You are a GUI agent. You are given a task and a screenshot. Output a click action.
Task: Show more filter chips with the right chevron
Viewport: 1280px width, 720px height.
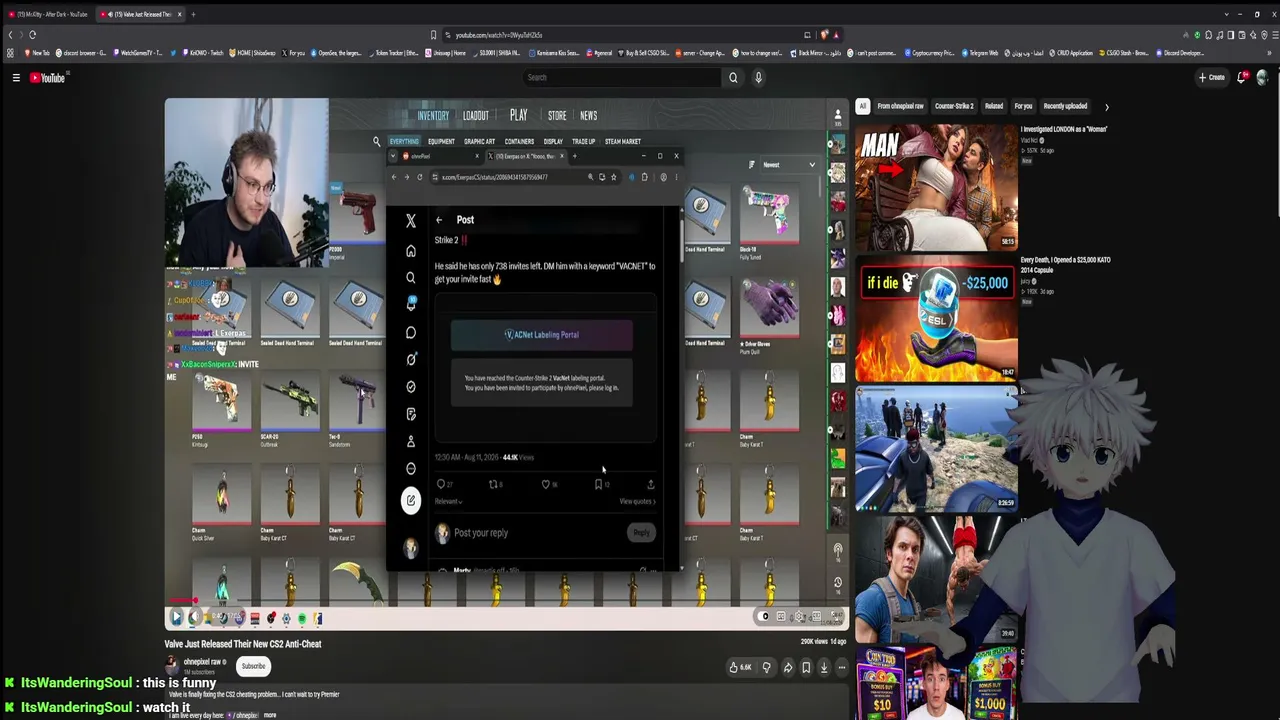click(x=1106, y=106)
